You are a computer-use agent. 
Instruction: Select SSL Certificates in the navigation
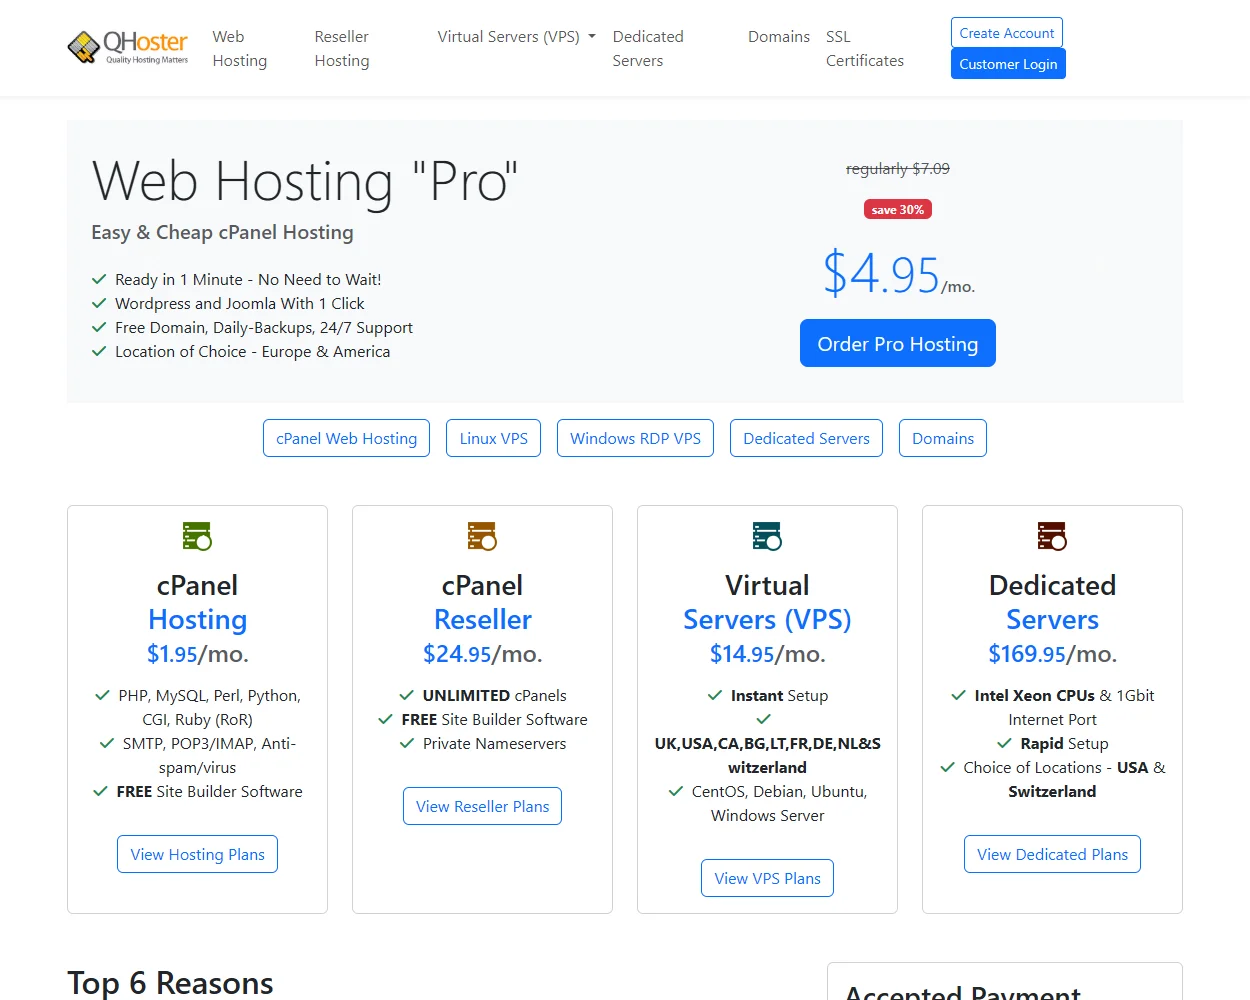[x=864, y=48]
